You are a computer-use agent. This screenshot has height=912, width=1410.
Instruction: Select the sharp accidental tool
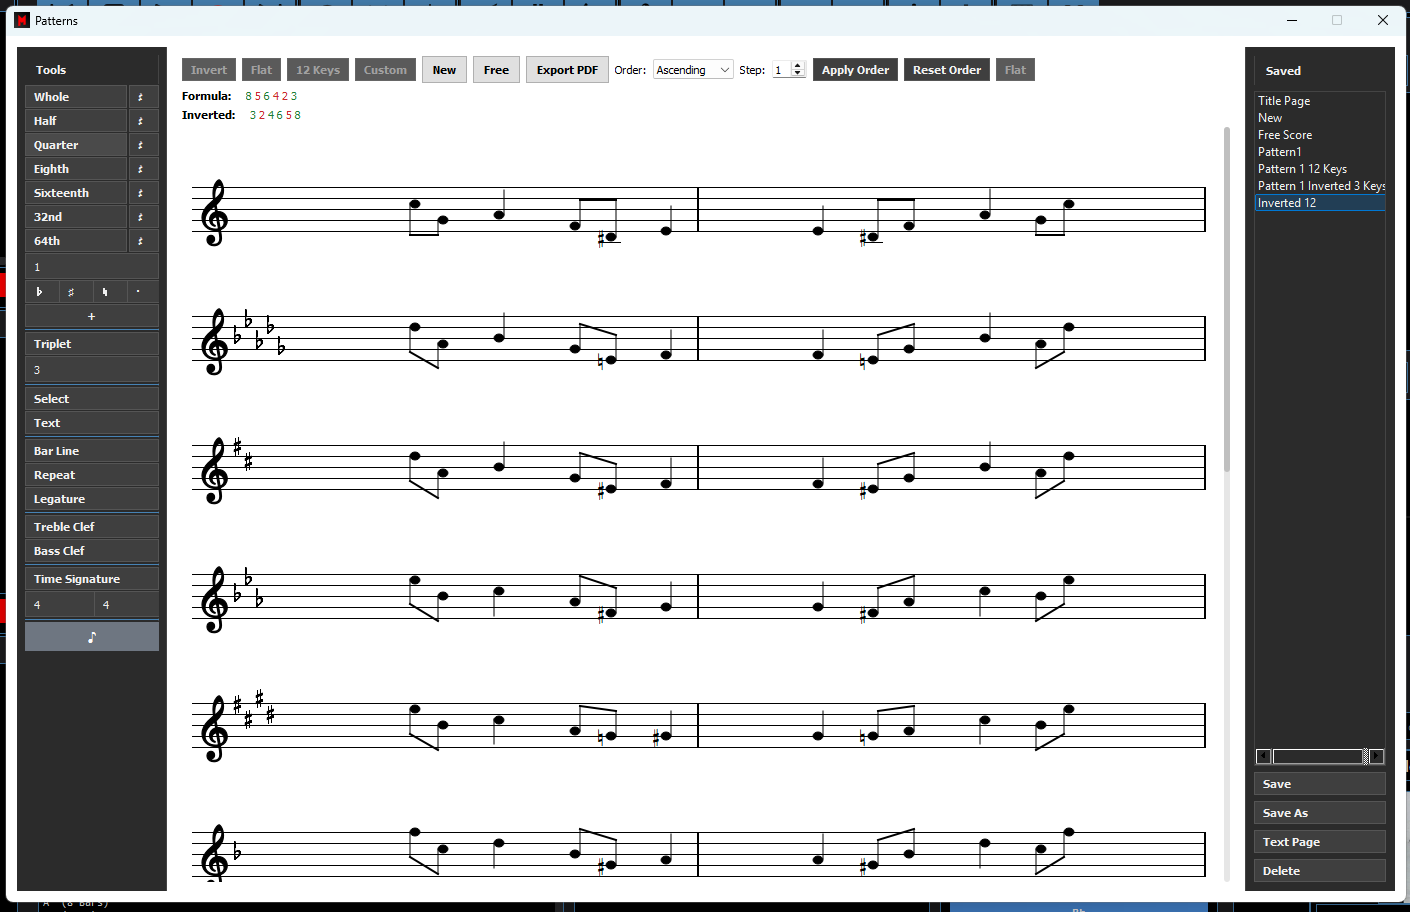(x=71, y=292)
